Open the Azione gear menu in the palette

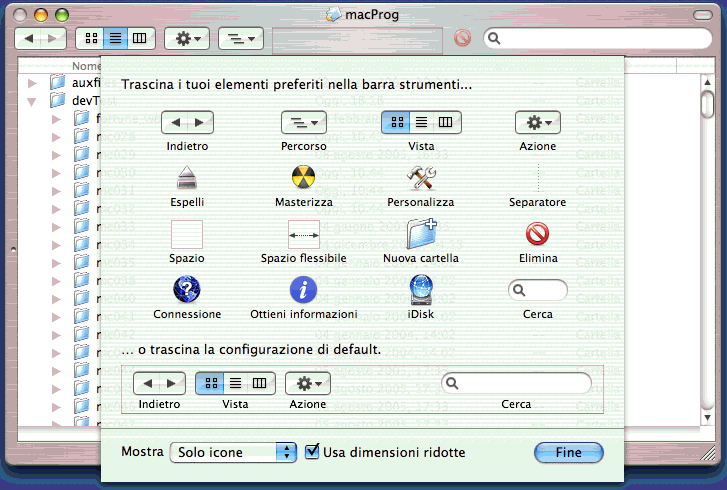537,122
